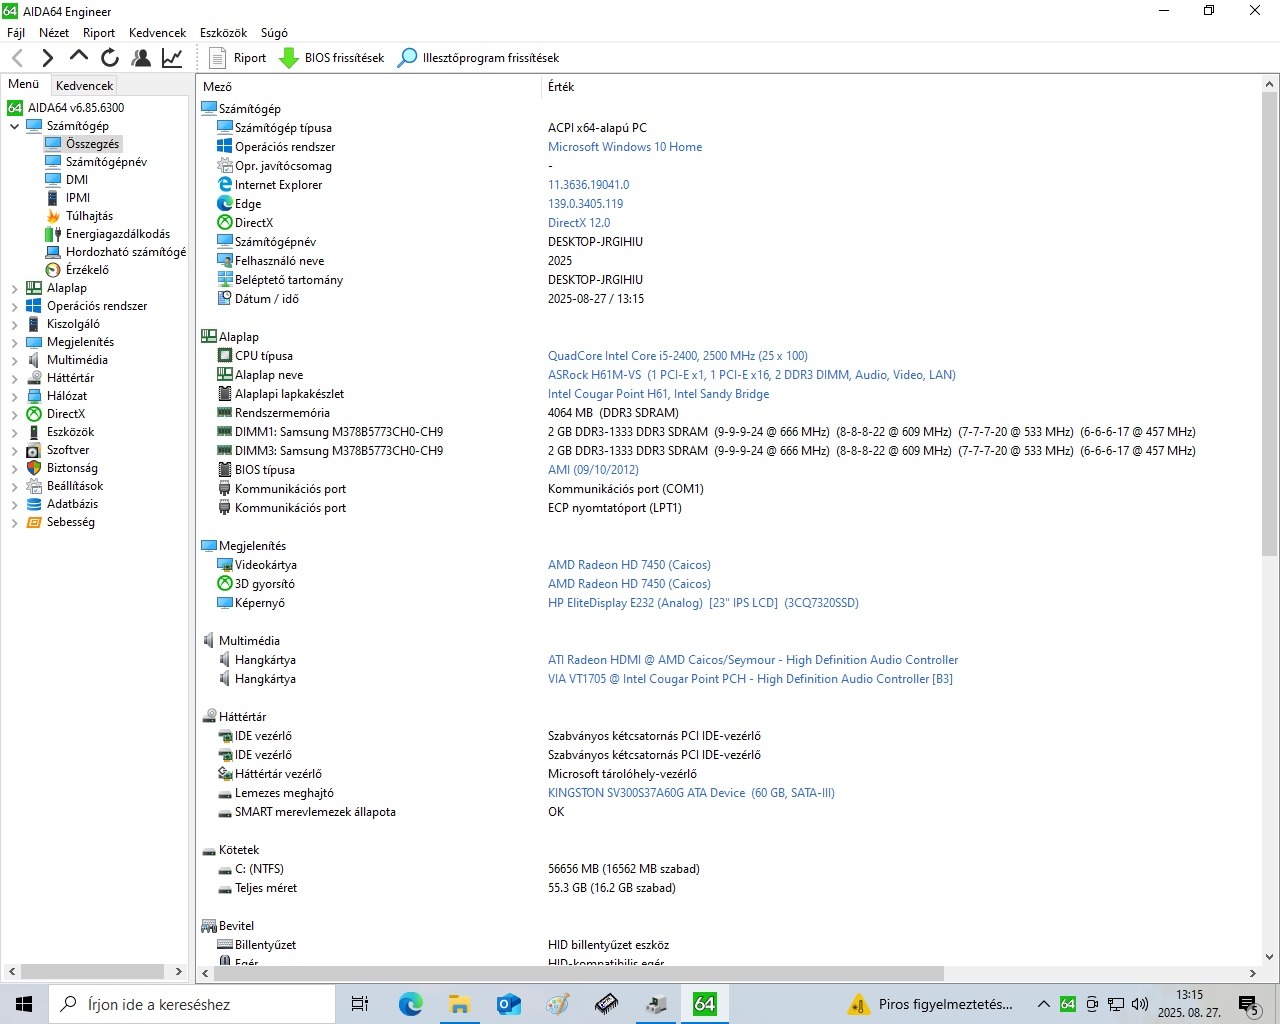The height and width of the screenshot is (1024, 1280).
Task: Select the Biztonság tree item
Action: pyautogui.click(x=72, y=468)
